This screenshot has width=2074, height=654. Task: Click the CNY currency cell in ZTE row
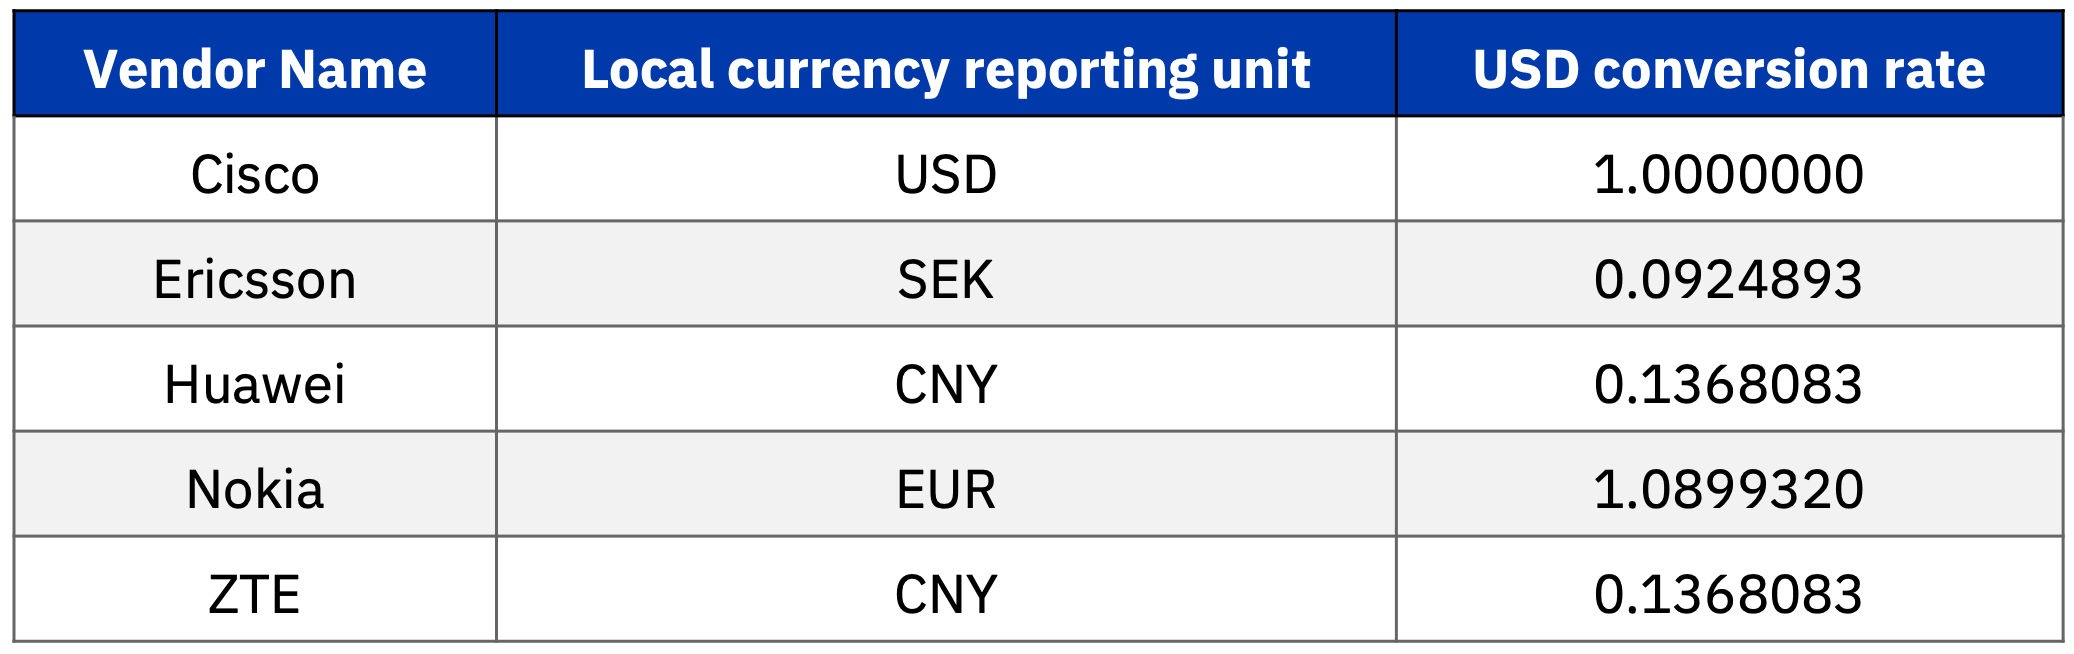tap(946, 589)
